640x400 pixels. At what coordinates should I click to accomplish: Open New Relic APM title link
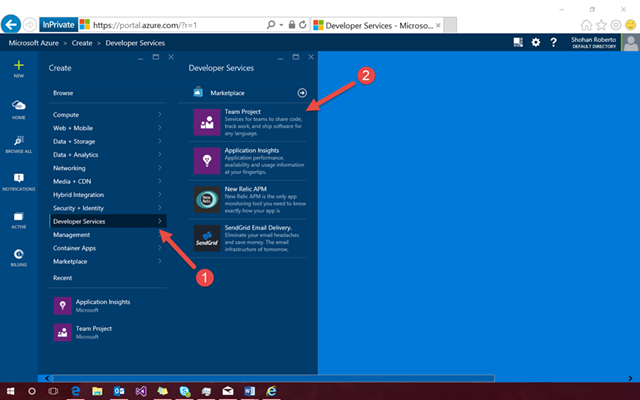pos(245,189)
